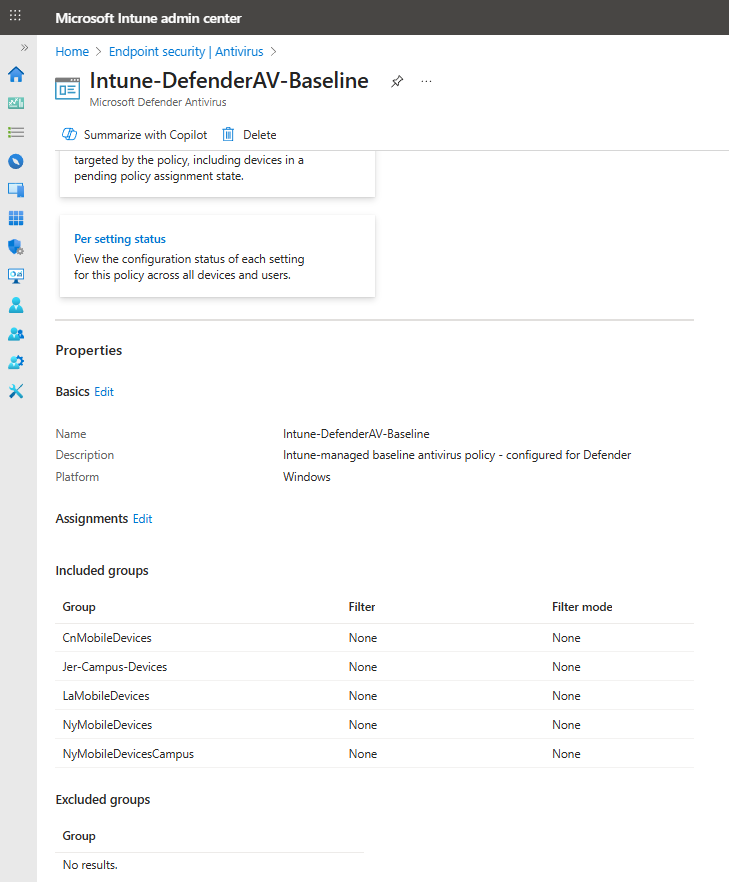Click the Included groups heading
Screen dimensions: 729x882
coord(102,571)
